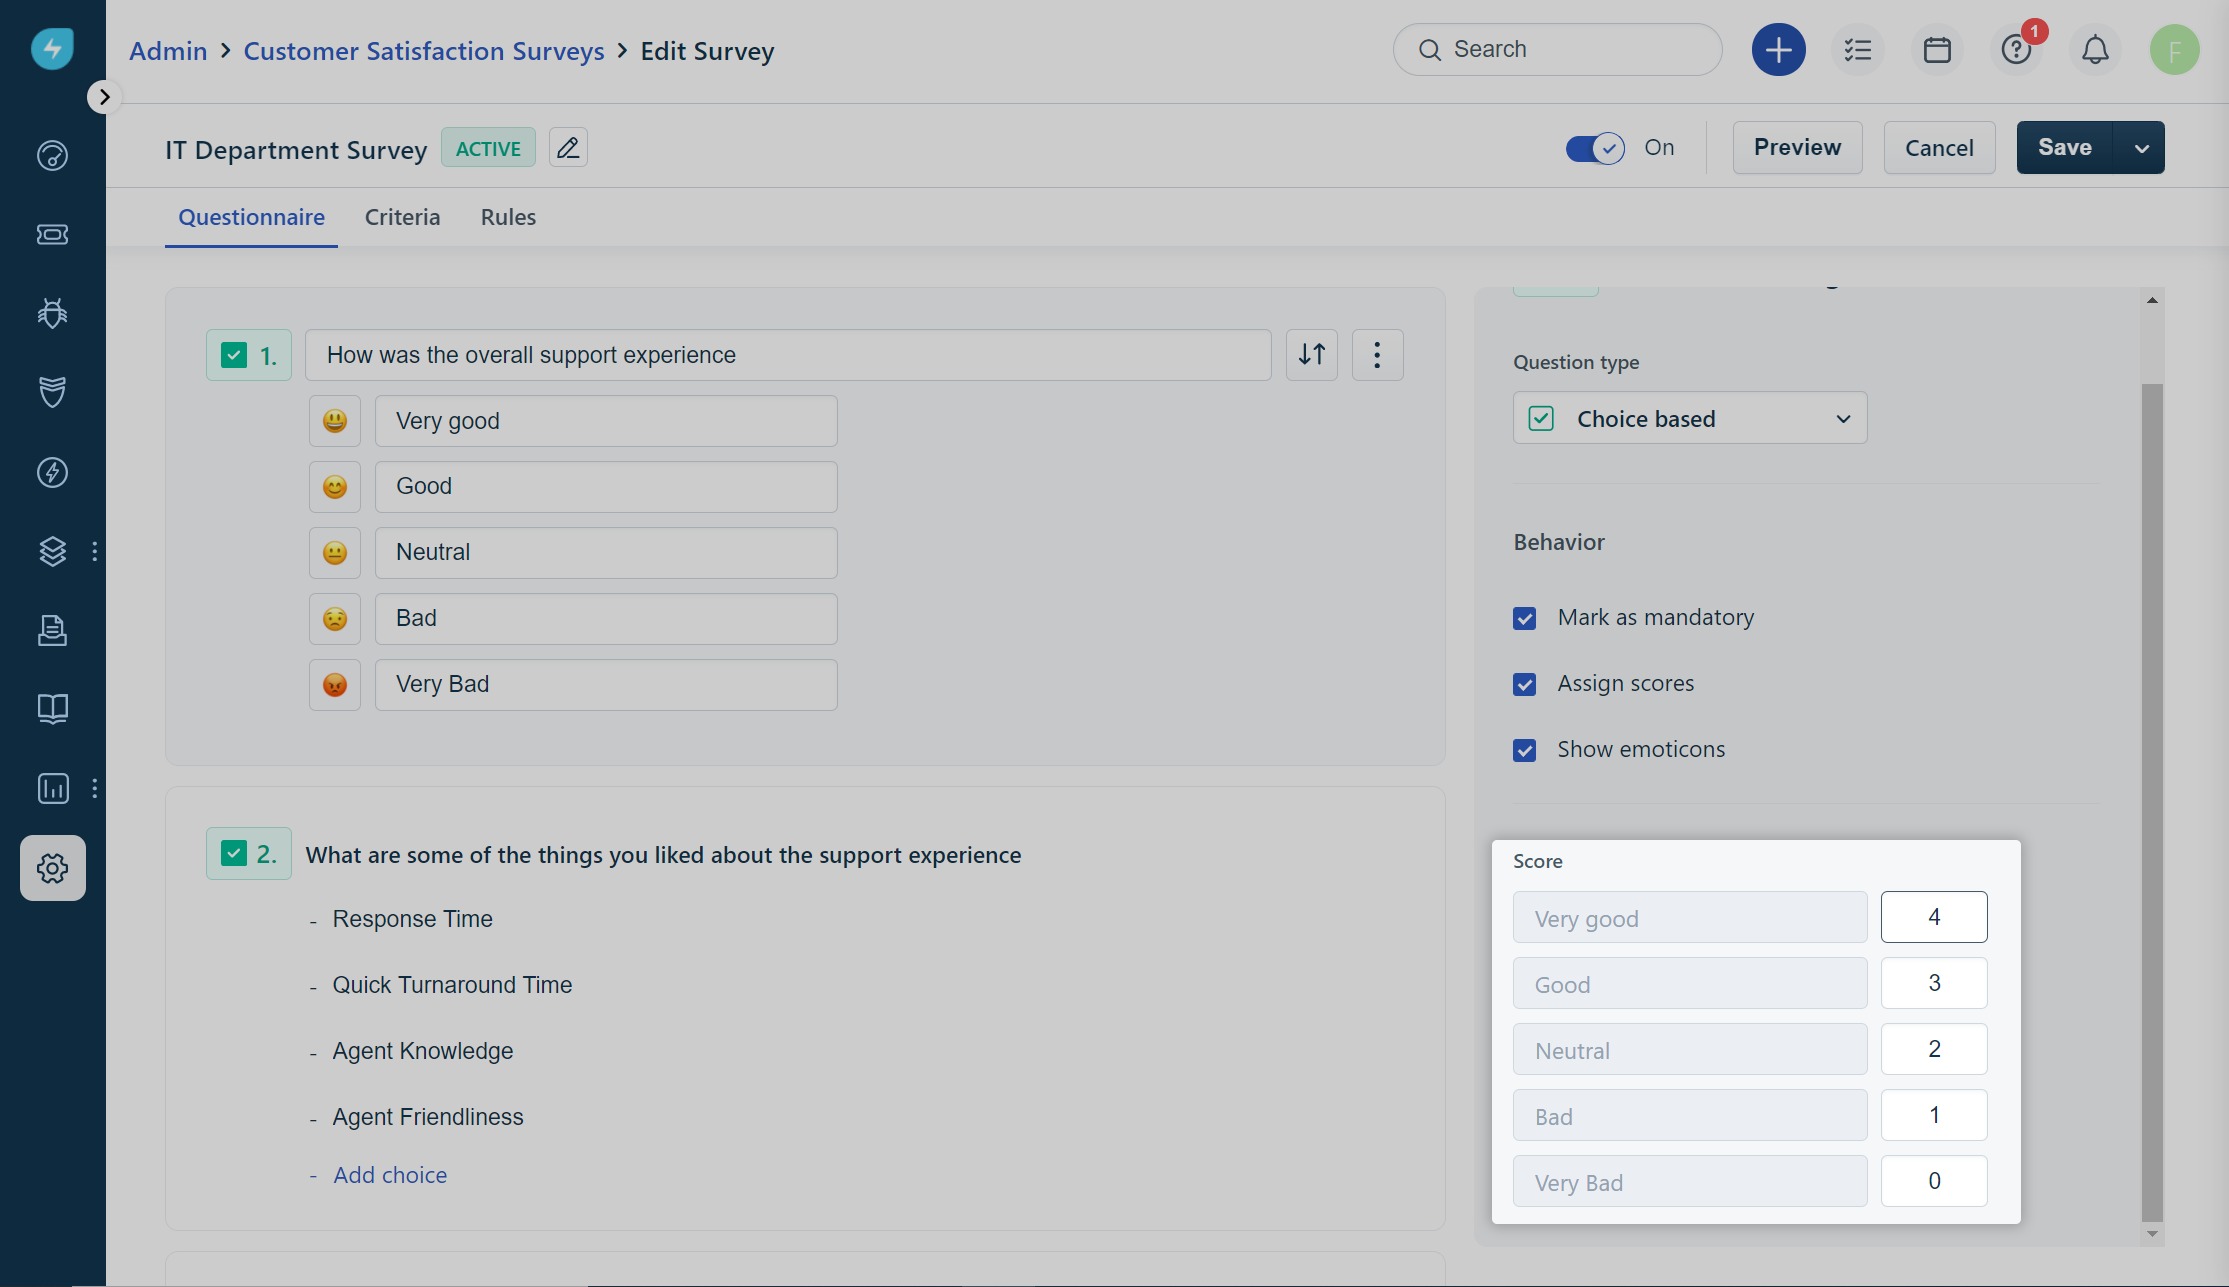This screenshot has height=1287, width=2229.
Task: Uncheck Show emoticons checkbox
Action: pos(1524,750)
